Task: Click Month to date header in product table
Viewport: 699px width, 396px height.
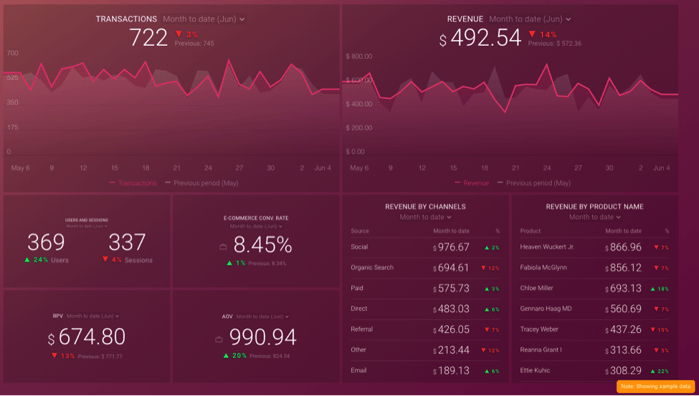Action: [623, 231]
